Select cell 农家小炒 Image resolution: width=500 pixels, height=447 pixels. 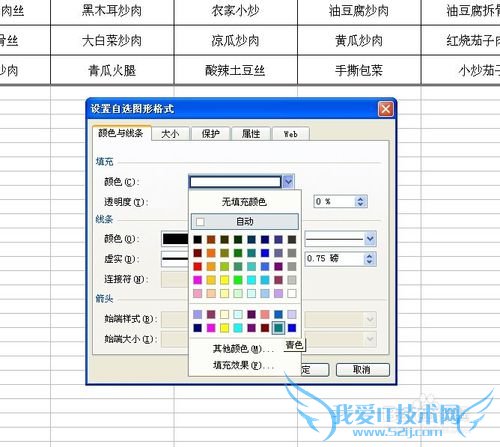(236, 11)
